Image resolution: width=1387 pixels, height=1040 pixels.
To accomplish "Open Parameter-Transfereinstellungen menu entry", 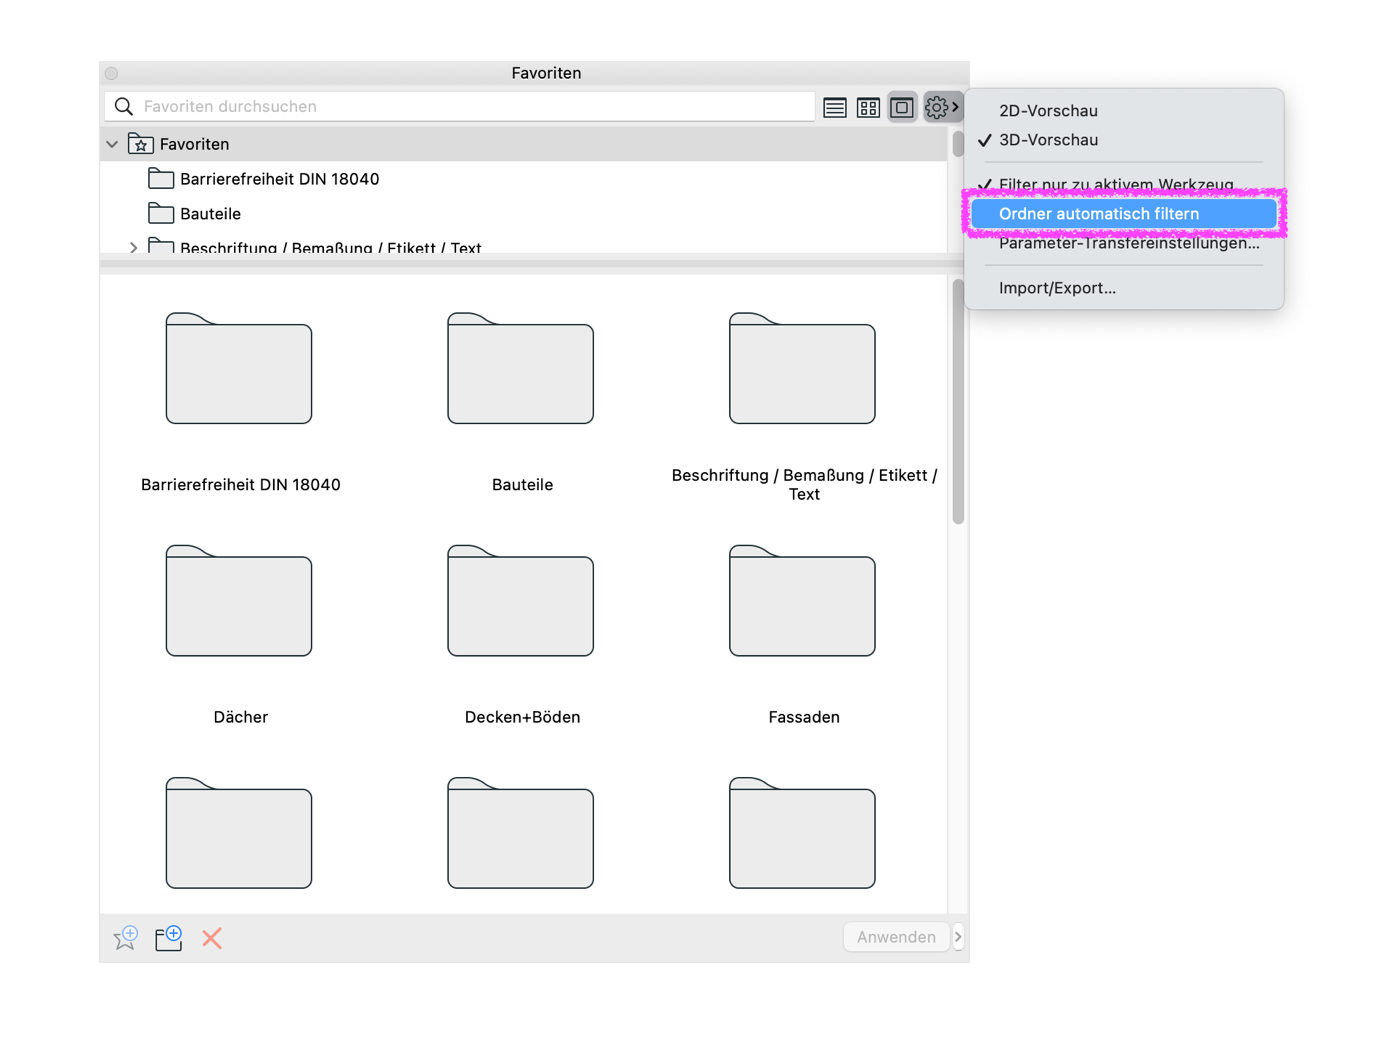I will [x=1129, y=243].
